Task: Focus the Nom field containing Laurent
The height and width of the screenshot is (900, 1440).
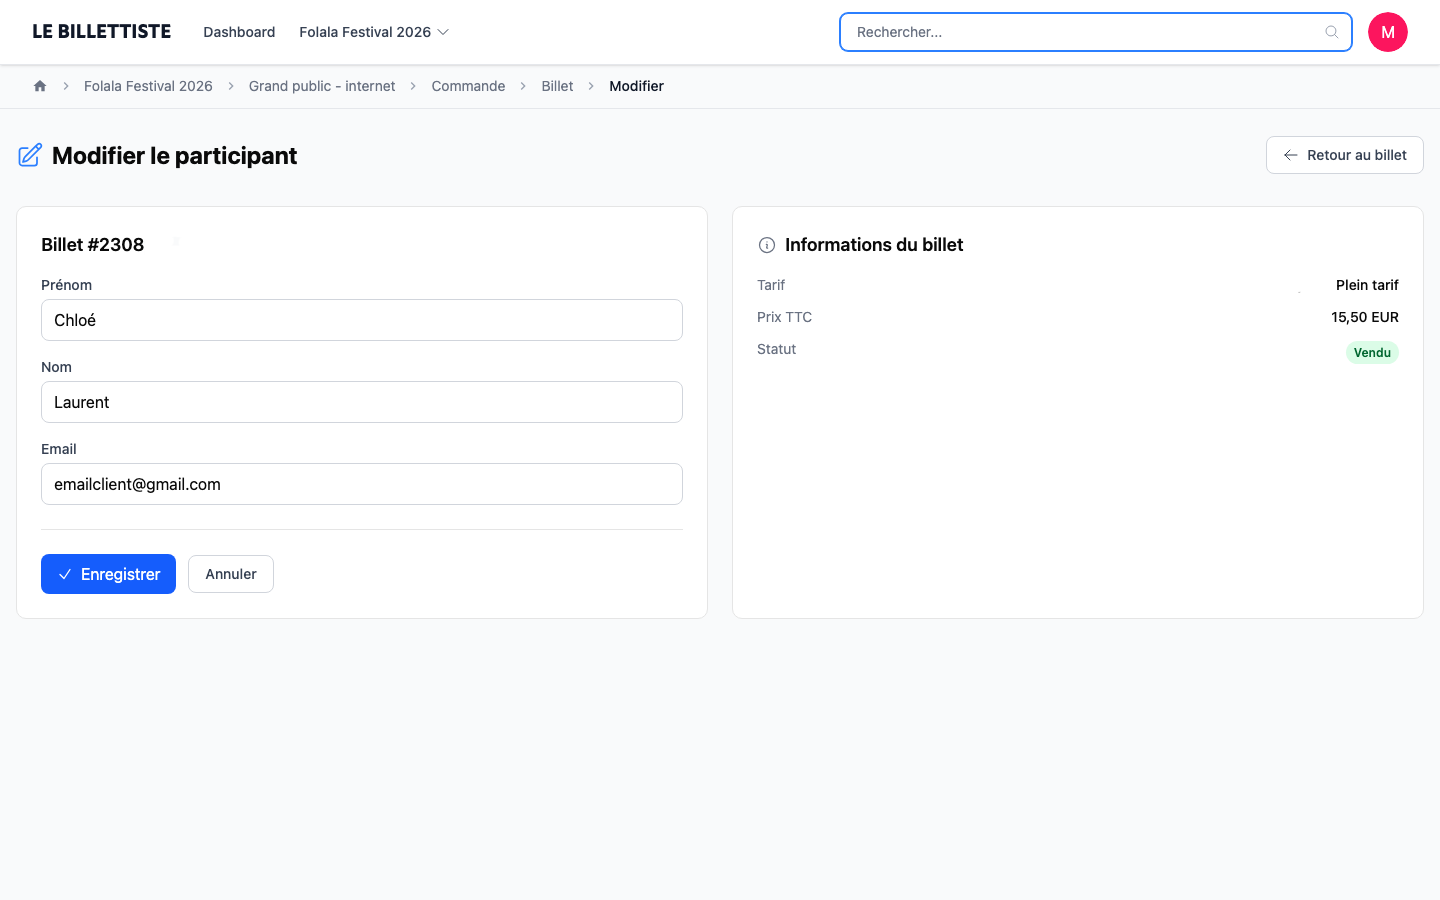Action: (362, 402)
